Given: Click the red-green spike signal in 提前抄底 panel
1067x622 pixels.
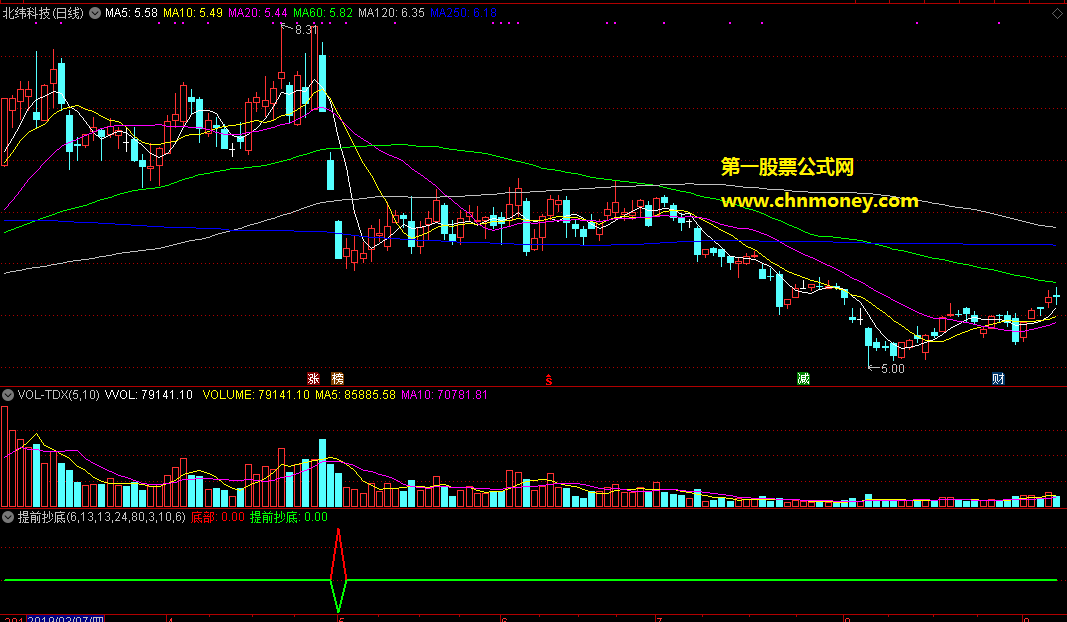Looking at the screenshot, I should click(338, 570).
